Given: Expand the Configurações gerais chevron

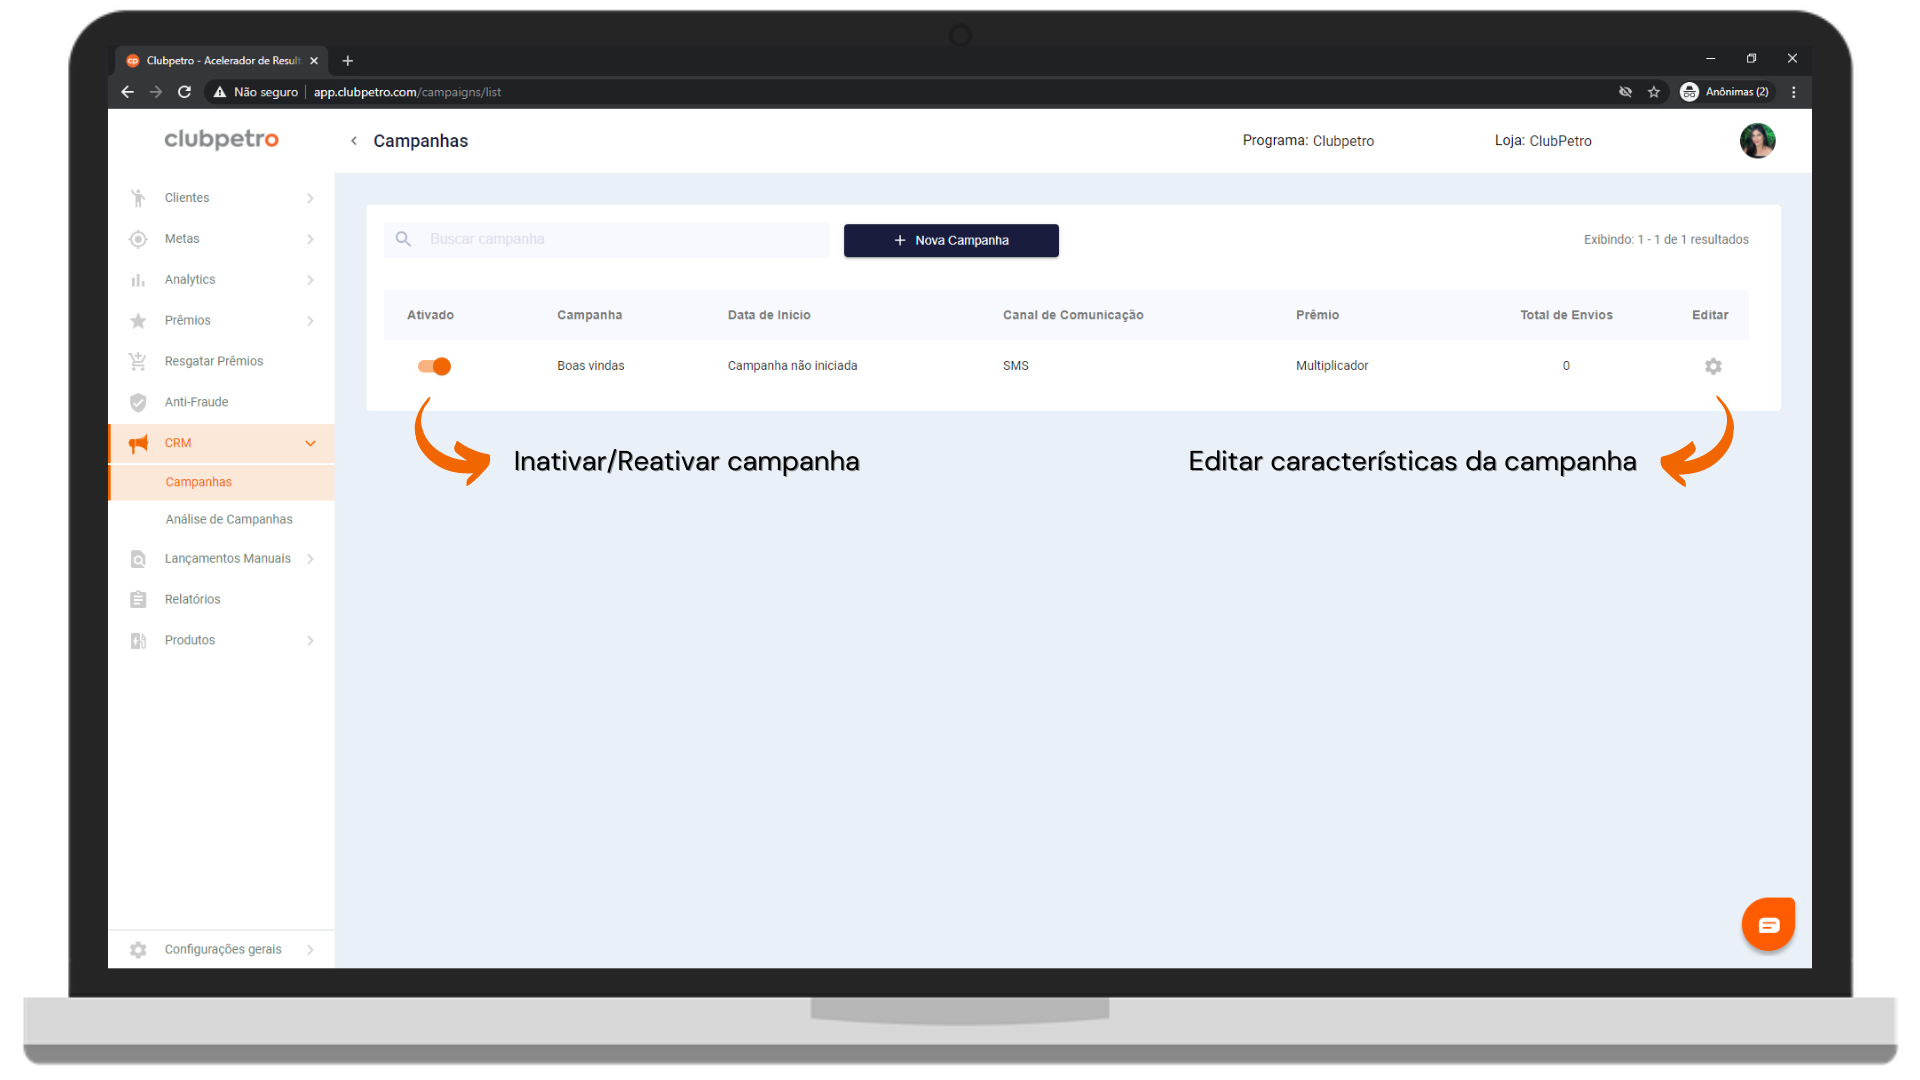Looking at the screenshot, I should point(310,950).
